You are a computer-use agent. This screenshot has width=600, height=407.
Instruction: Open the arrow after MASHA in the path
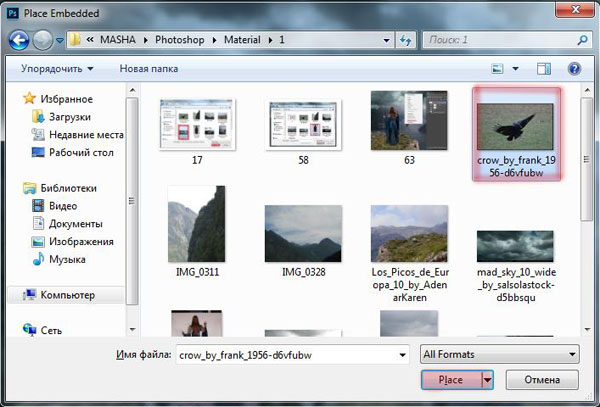[145, 40]
